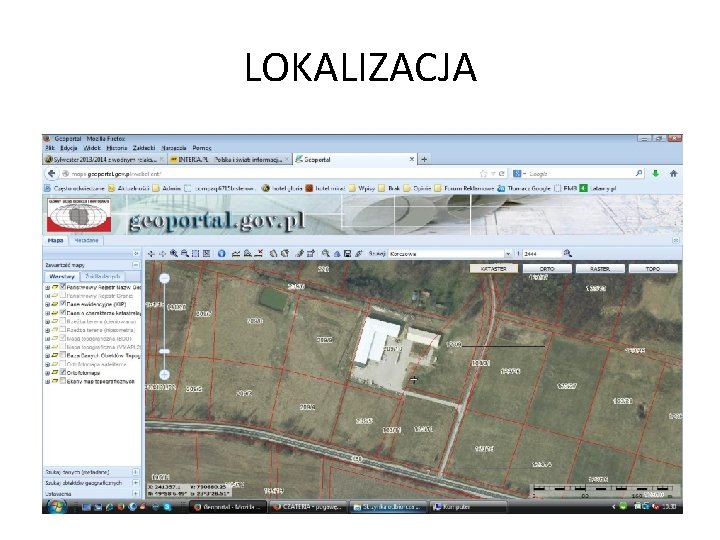This screenshot has height=540, width=720.
Task: Select the measure area tool
Action: [x=247, y=253]
